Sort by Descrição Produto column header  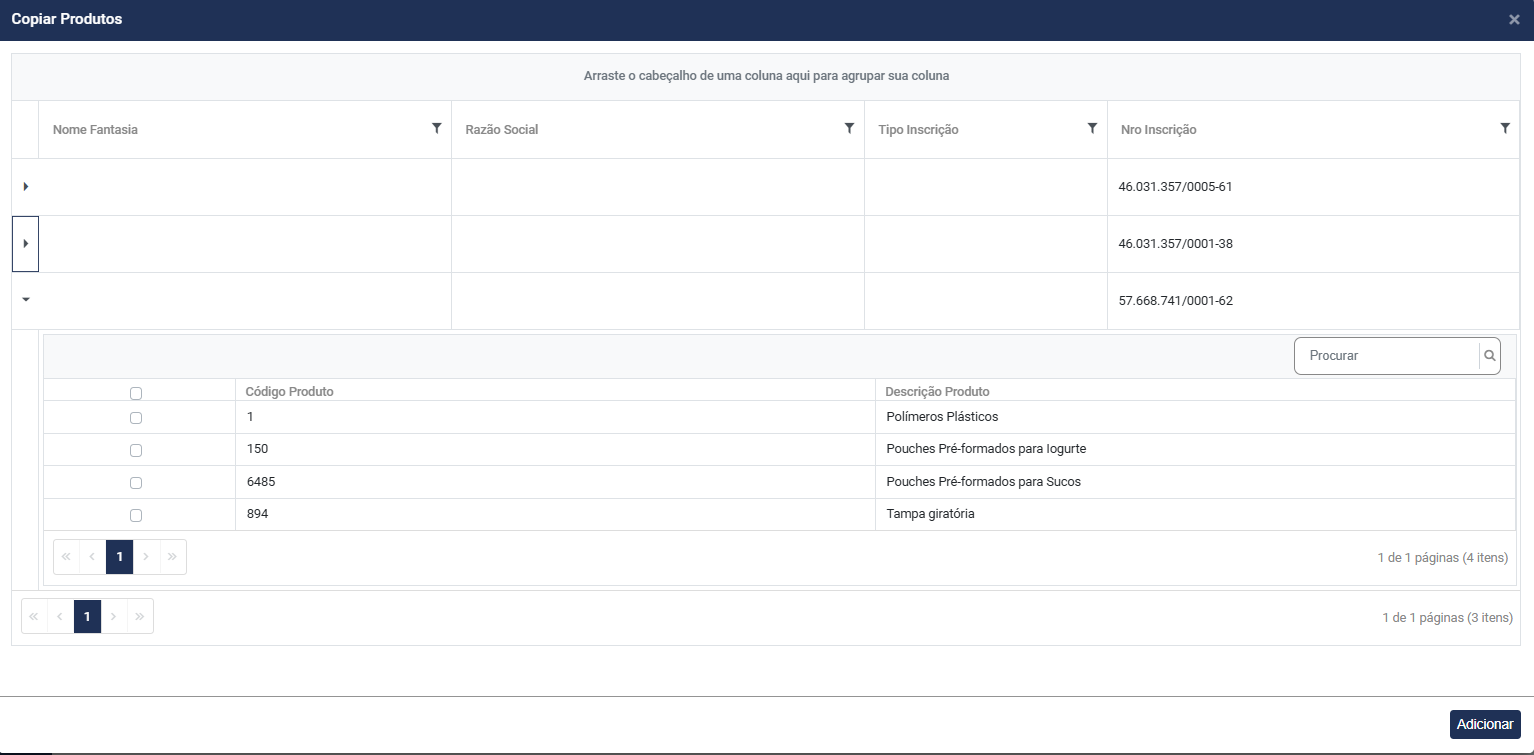coord(937,391)
